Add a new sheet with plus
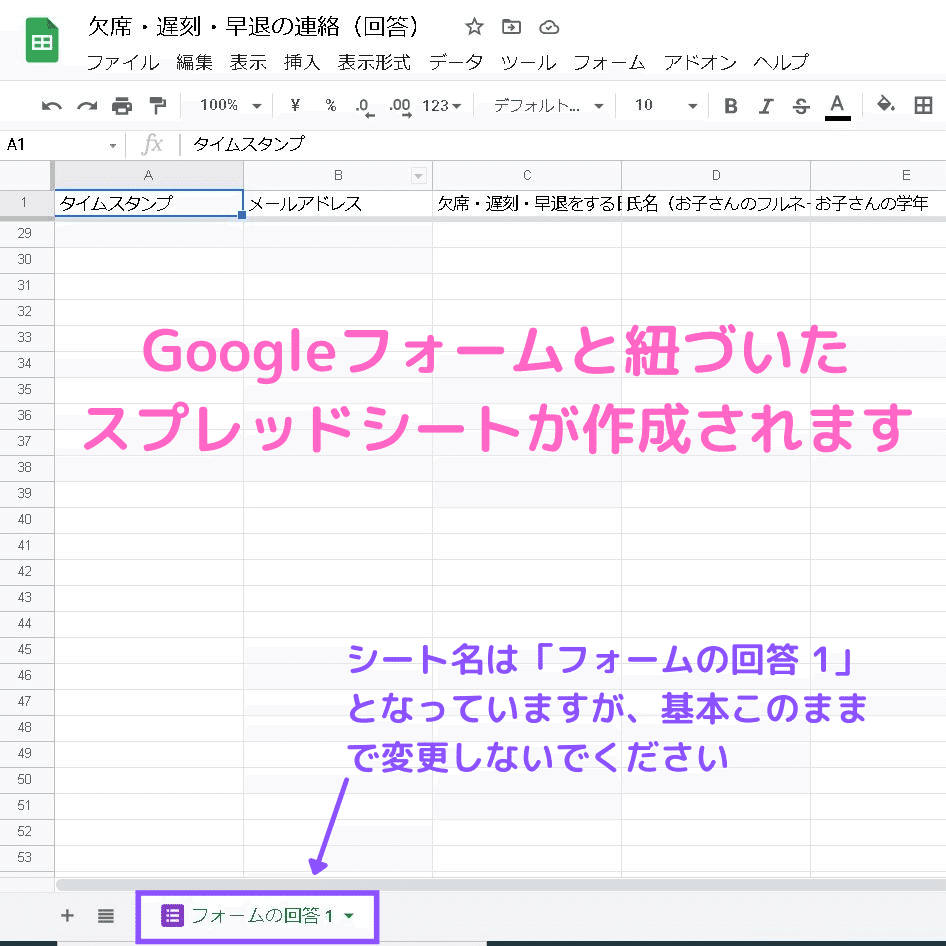 pos(67,916)
